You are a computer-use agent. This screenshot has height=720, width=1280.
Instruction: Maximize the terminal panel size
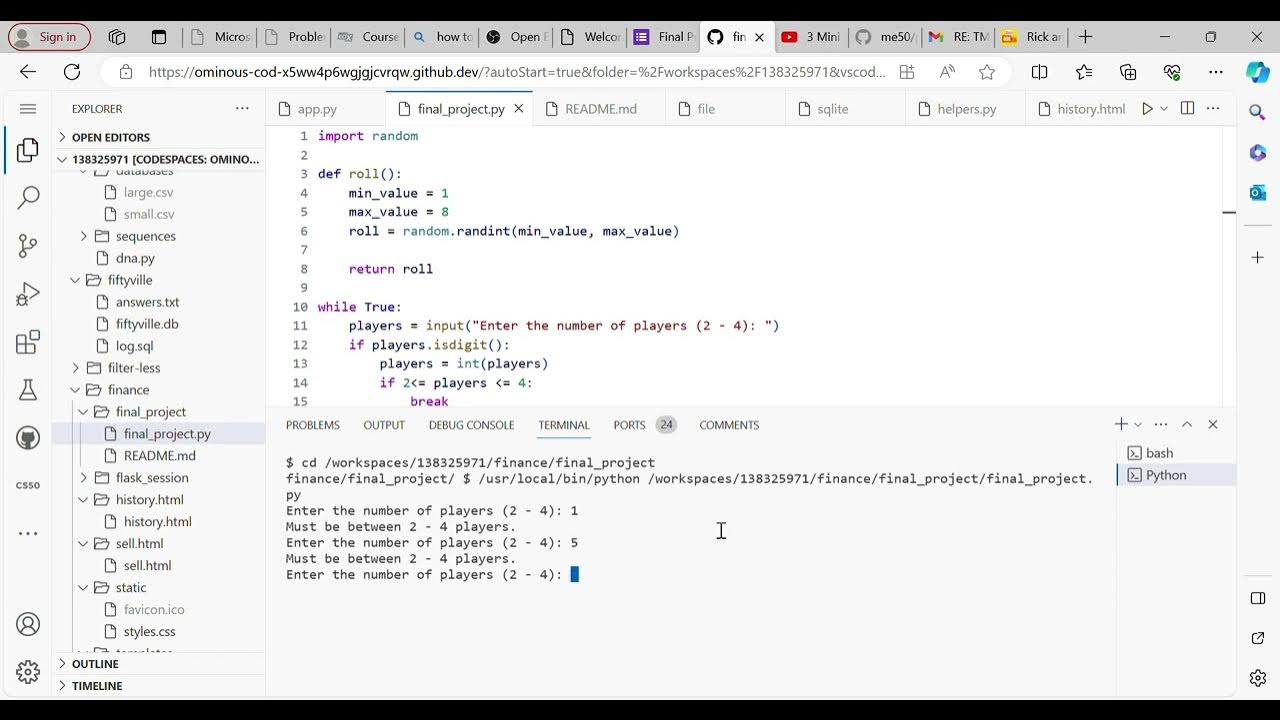coord(1187,425)
